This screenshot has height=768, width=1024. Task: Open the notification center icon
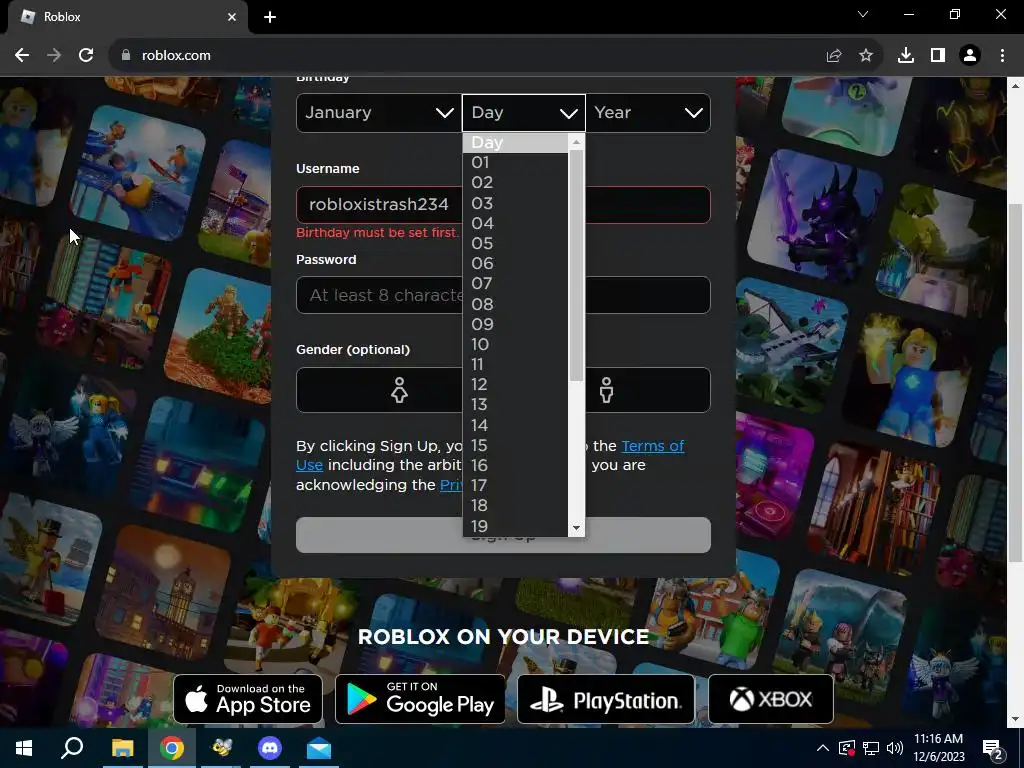click(x=993, y=750)
